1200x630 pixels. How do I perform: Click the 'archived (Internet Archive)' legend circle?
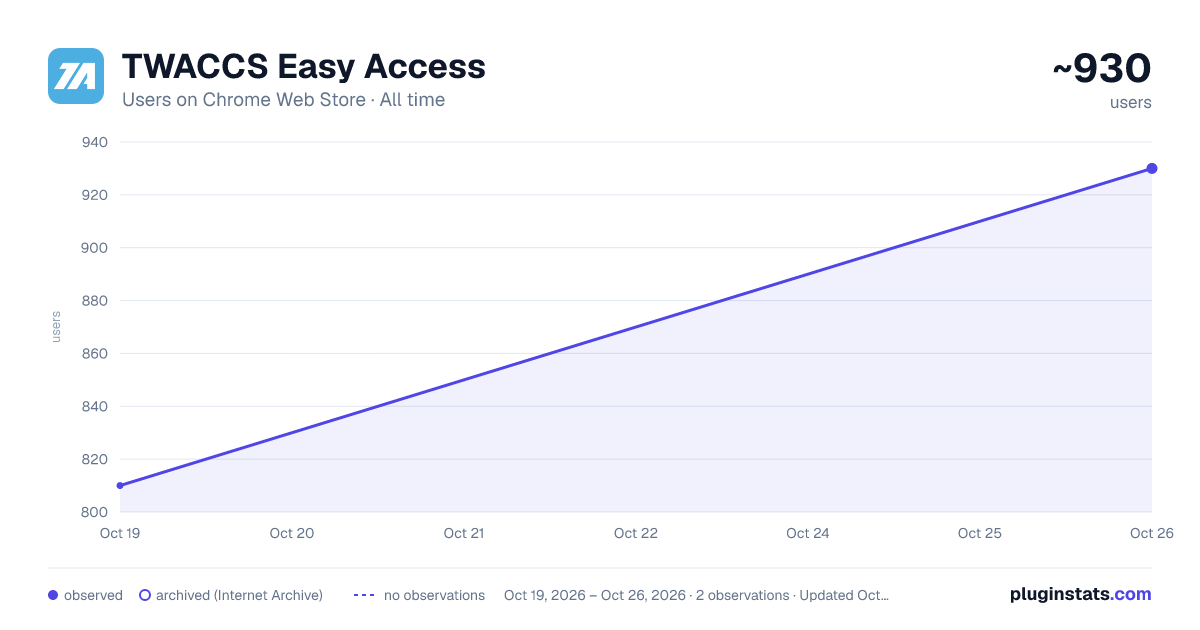pyautogui.click(x=144, y=595)
